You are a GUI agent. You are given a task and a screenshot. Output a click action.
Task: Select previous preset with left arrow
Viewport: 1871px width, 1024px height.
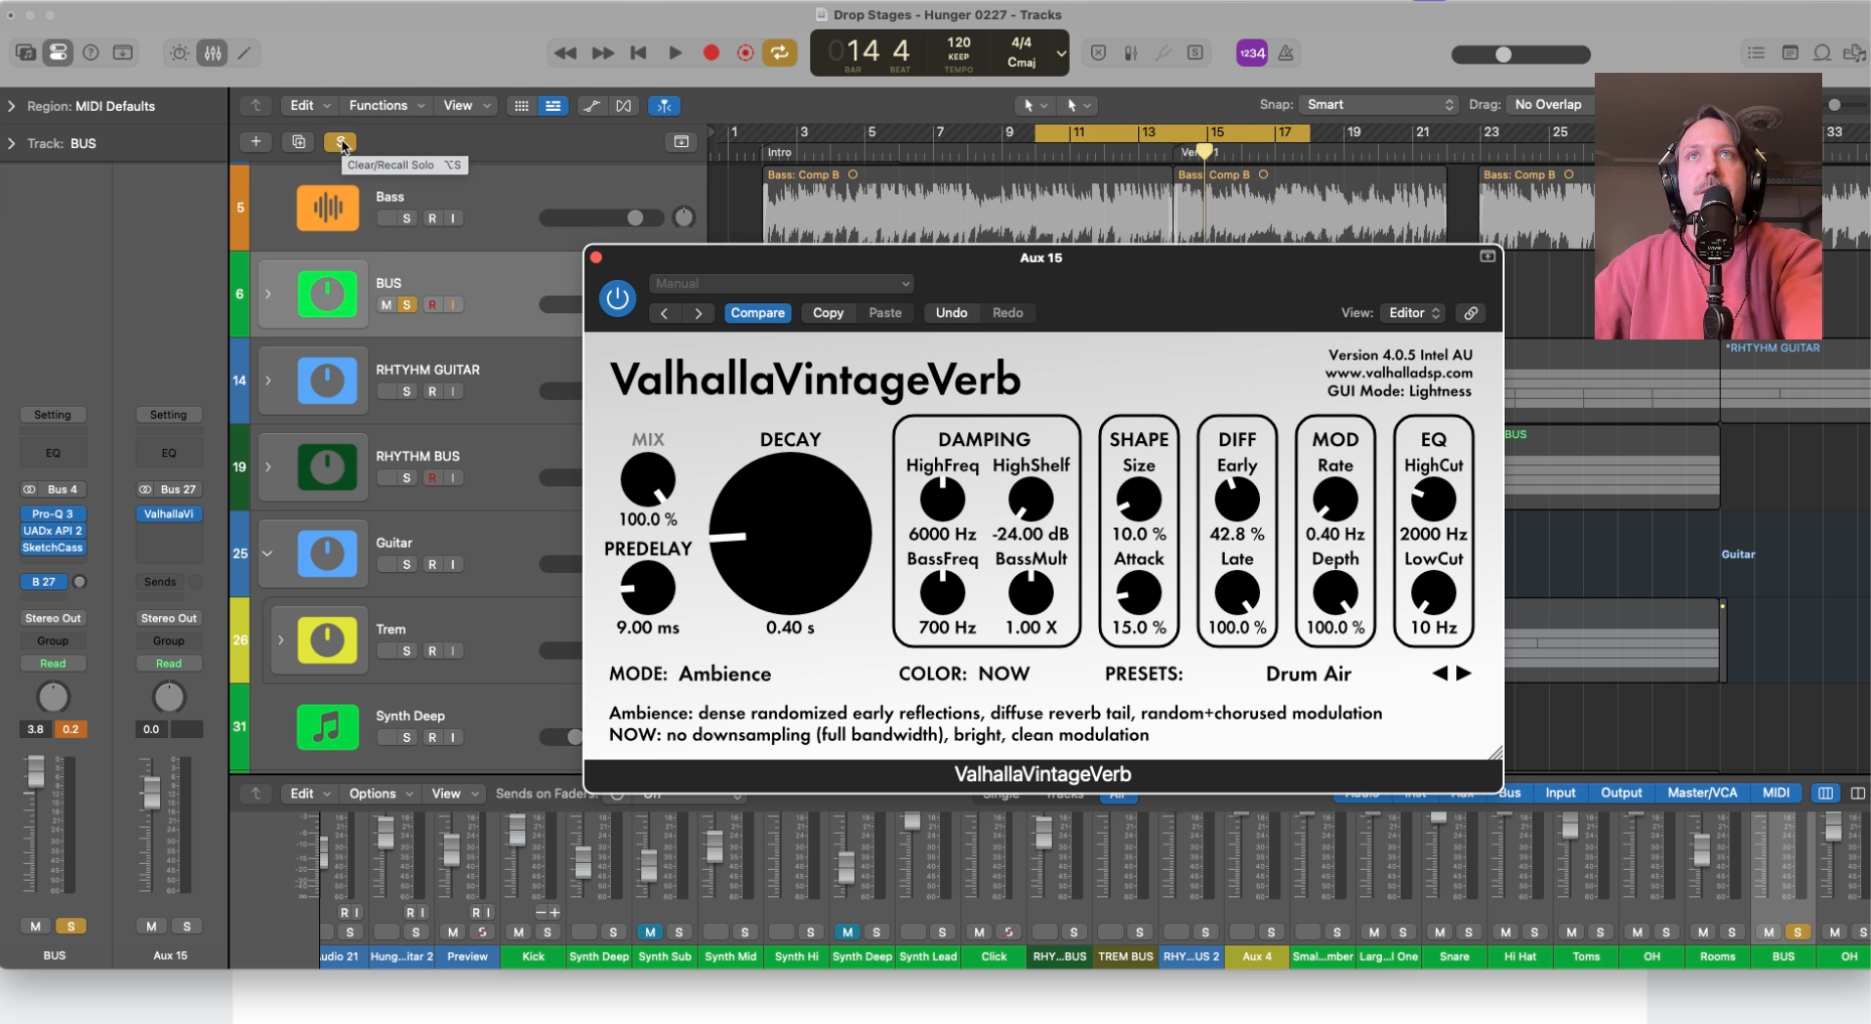coord(1439,673)
